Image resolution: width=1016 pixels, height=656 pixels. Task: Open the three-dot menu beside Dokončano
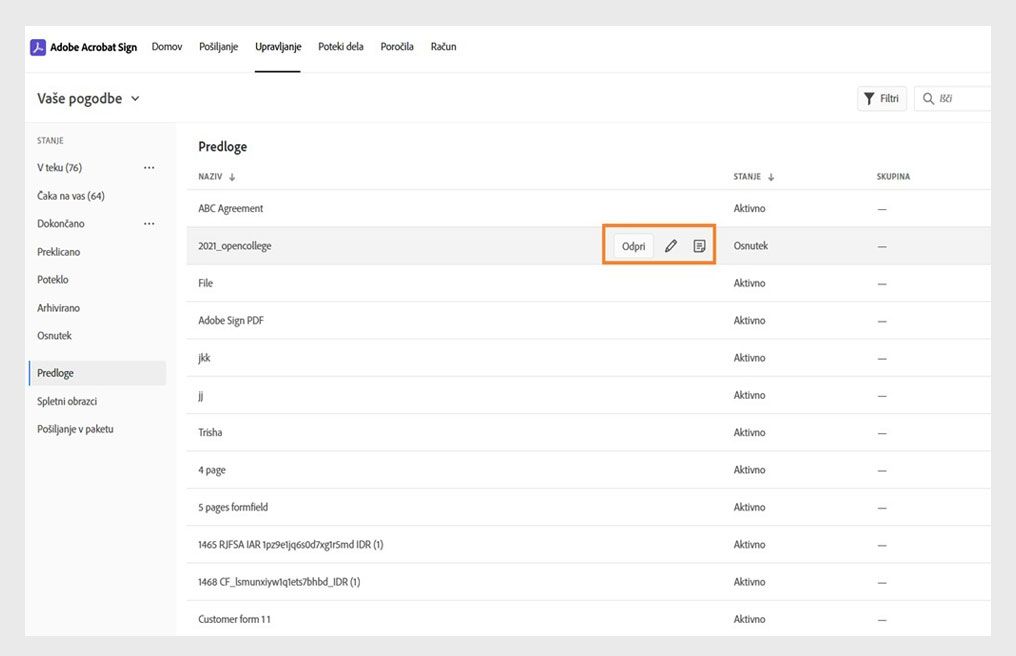tap(149, 224)
